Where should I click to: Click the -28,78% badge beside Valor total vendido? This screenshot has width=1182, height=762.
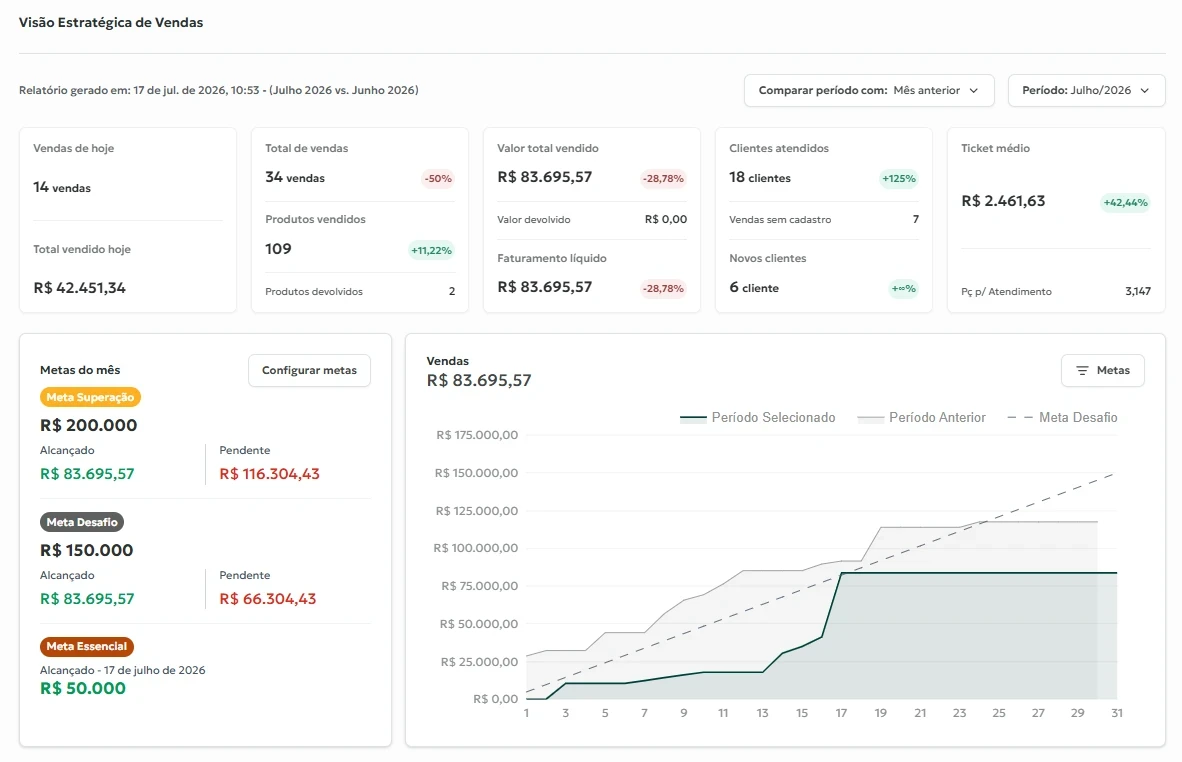click(x=663, y=179)
